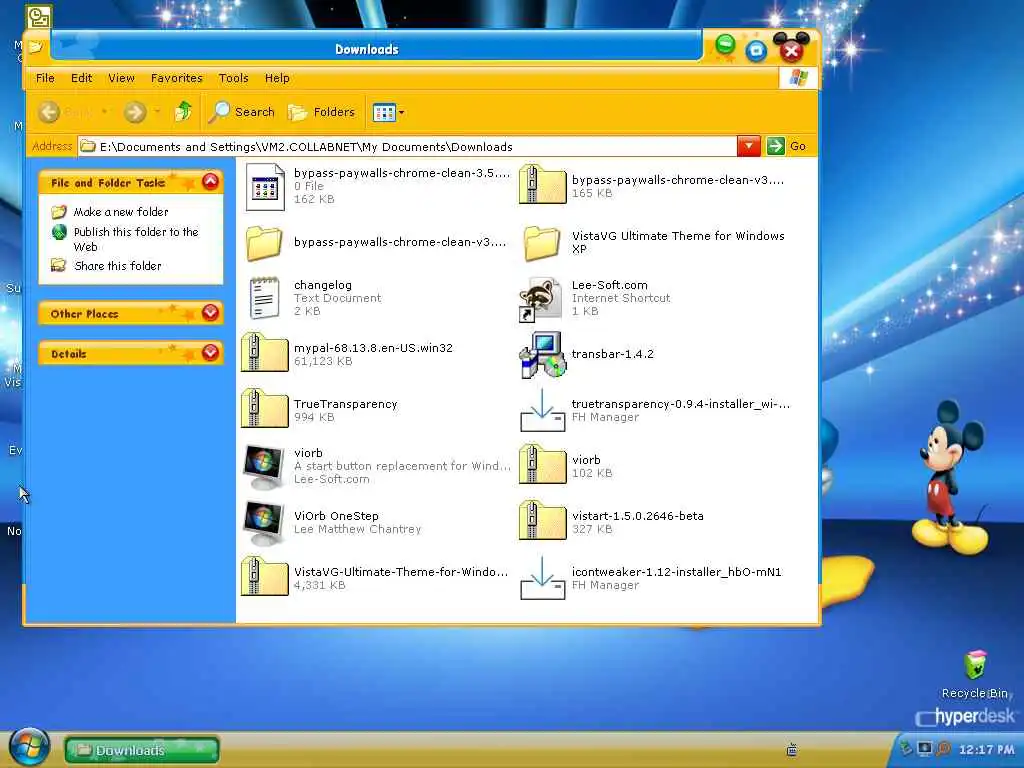This screenshot has height=768, width=1024.
Task: Click the Lee-Soft.com filename text
Action: click(x=609, y=285)
